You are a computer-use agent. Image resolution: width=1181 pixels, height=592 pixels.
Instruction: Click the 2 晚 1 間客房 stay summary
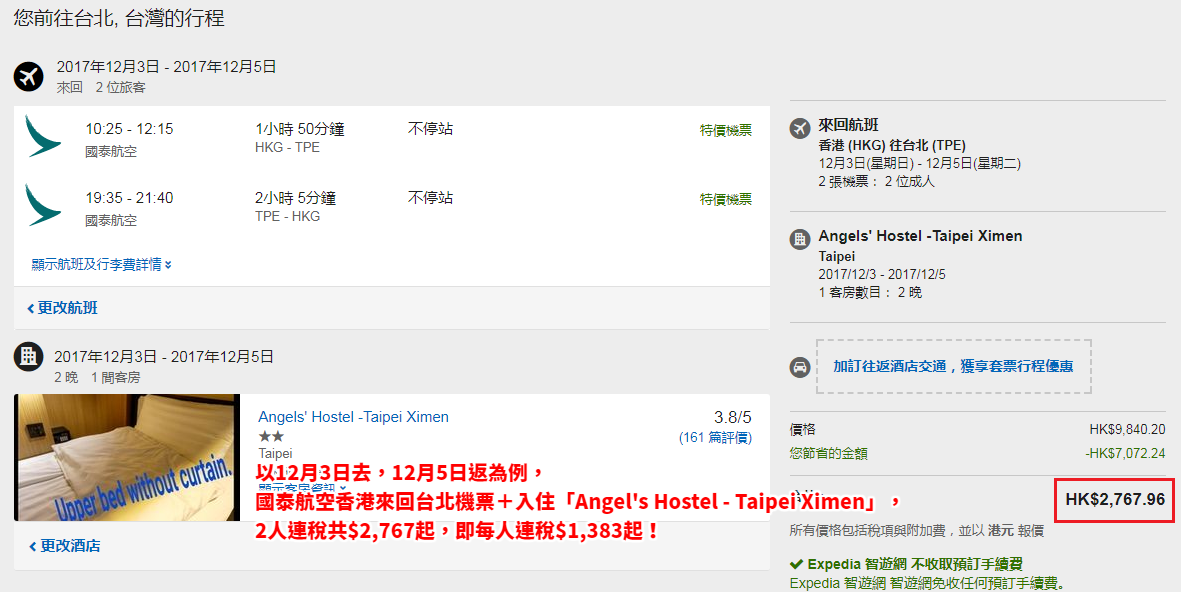click(97, 377)
